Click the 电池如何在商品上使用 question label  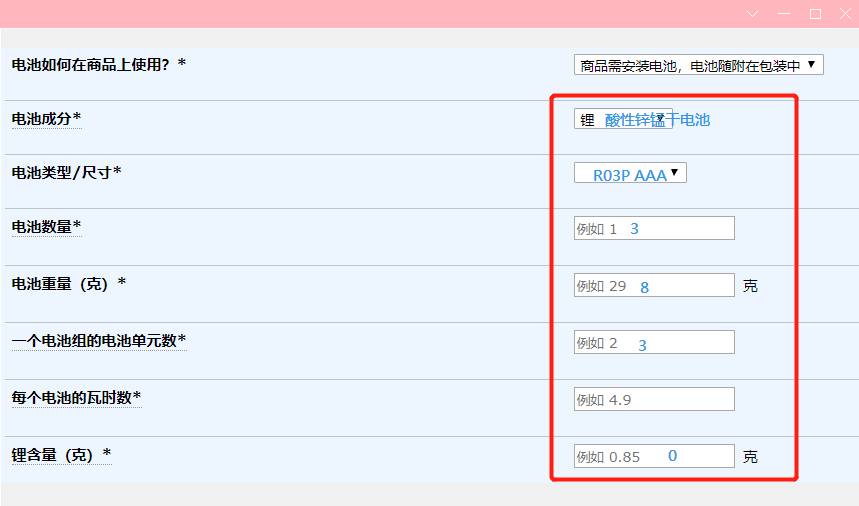[98, 64]
